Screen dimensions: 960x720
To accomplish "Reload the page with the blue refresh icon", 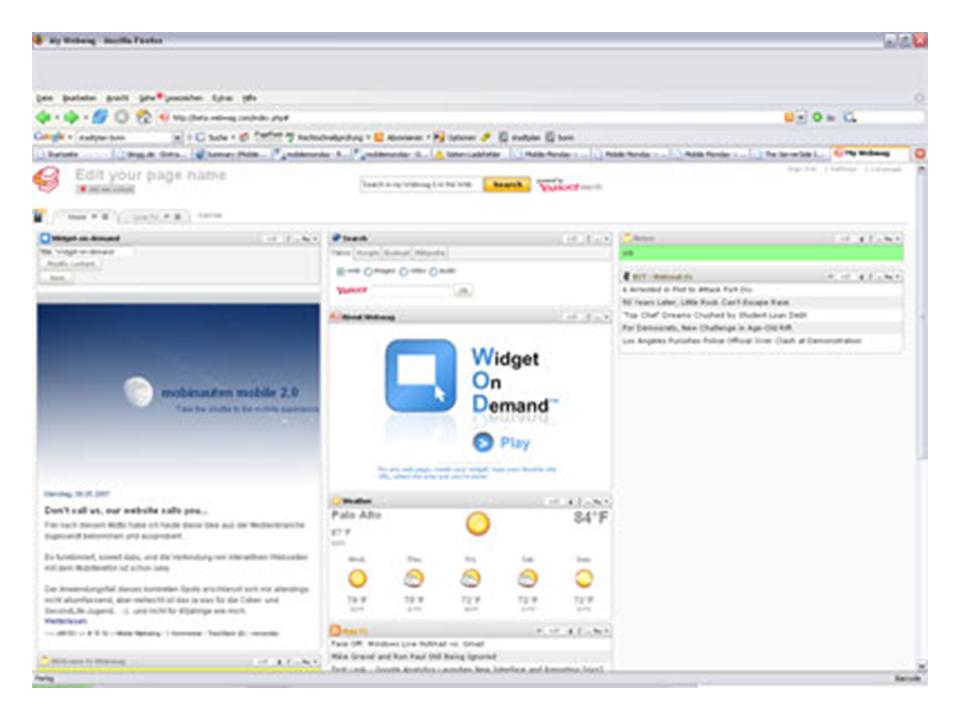I will coord(100,117).
